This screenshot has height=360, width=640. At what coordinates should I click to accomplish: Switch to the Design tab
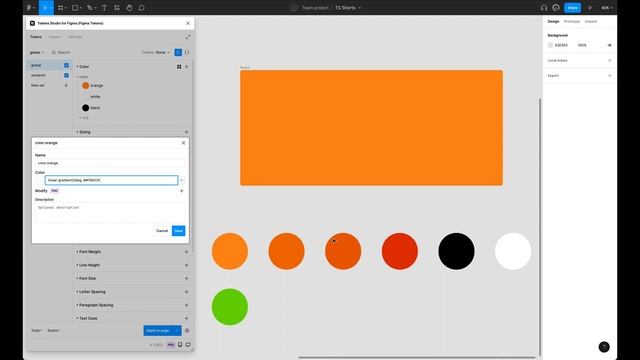(553, 21)
